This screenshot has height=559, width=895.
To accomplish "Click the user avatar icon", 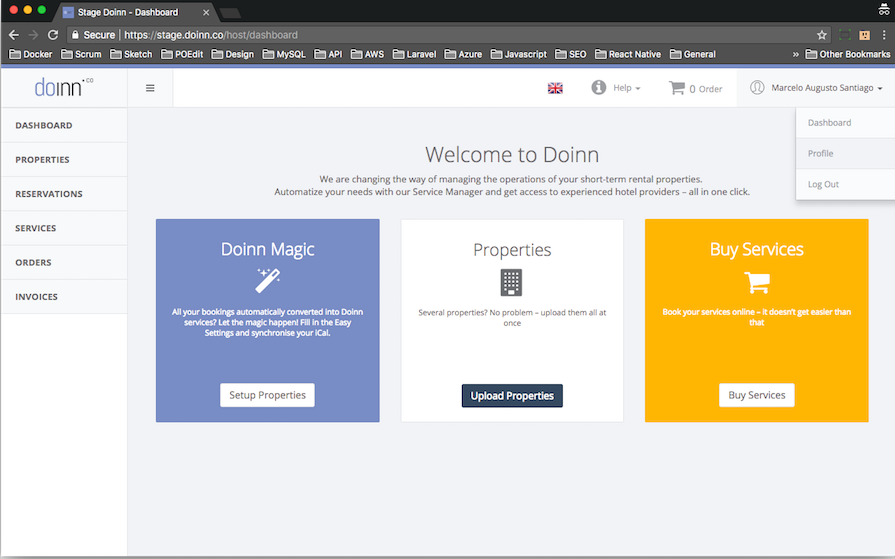I will [757, 87].
